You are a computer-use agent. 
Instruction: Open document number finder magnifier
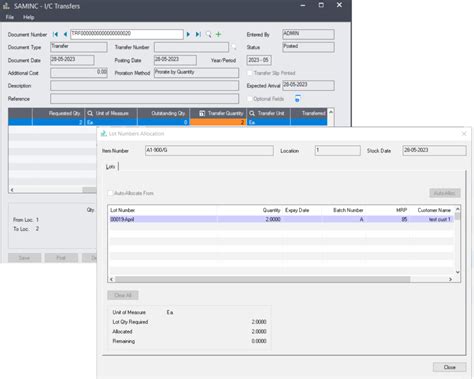[x=209, y=34]
